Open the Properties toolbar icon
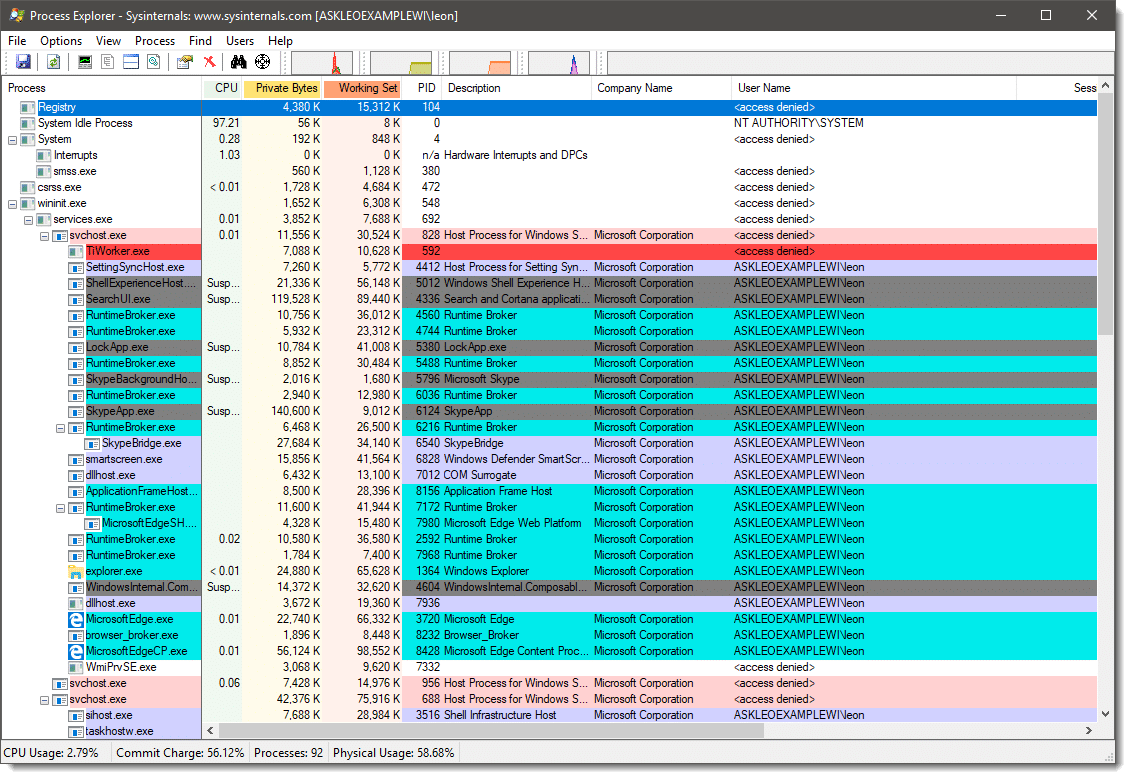The image size is (1131, 779). [185, 62]
